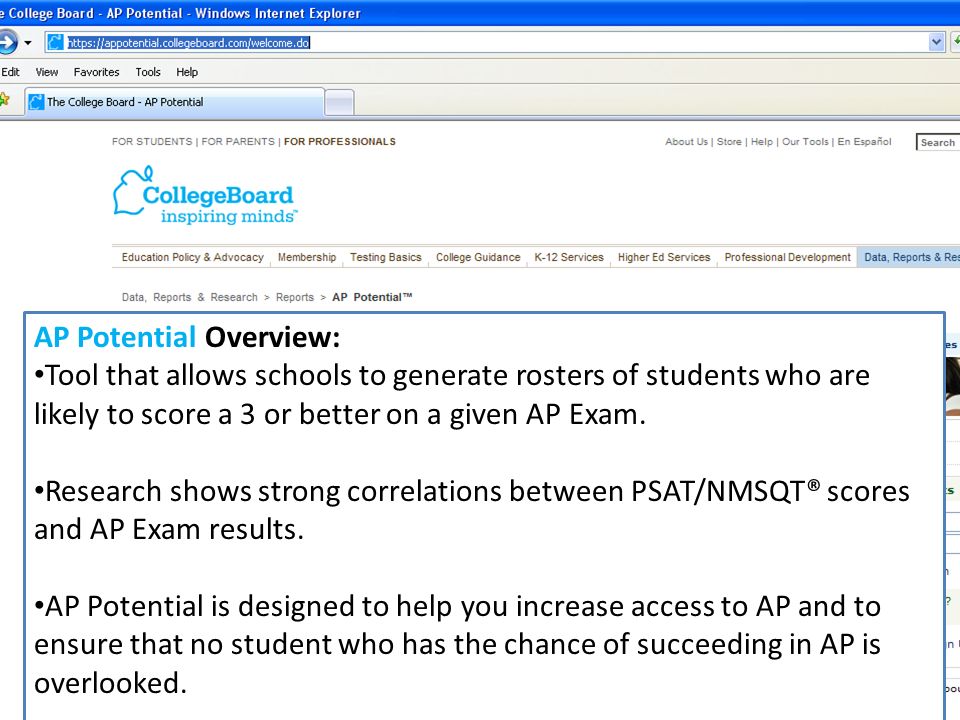This screenshot has height=720, width=960.
Task: Switch to En Español link
Action: pyautogui.click(x=864, y=141)
